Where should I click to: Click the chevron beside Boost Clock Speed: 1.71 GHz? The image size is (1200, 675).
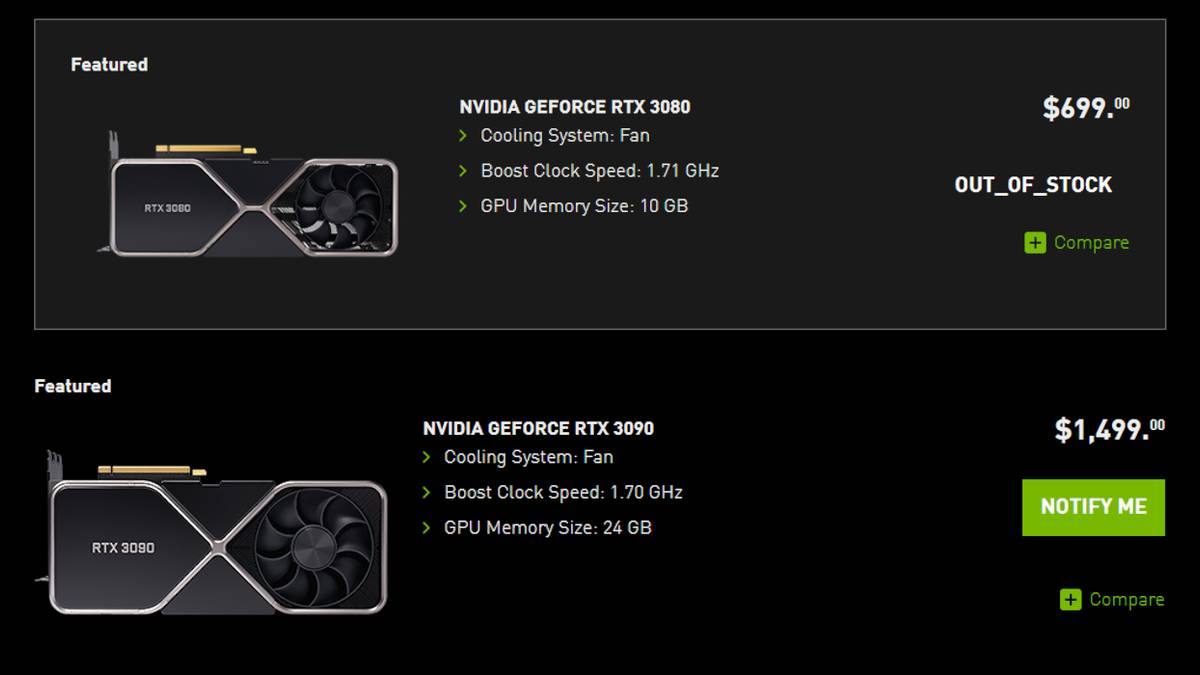point(464,171)
